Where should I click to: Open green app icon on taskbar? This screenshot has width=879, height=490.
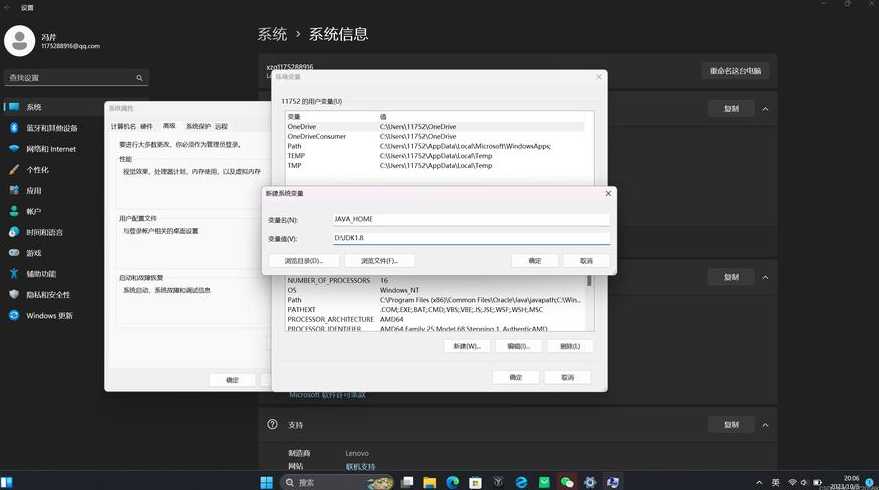544,482
